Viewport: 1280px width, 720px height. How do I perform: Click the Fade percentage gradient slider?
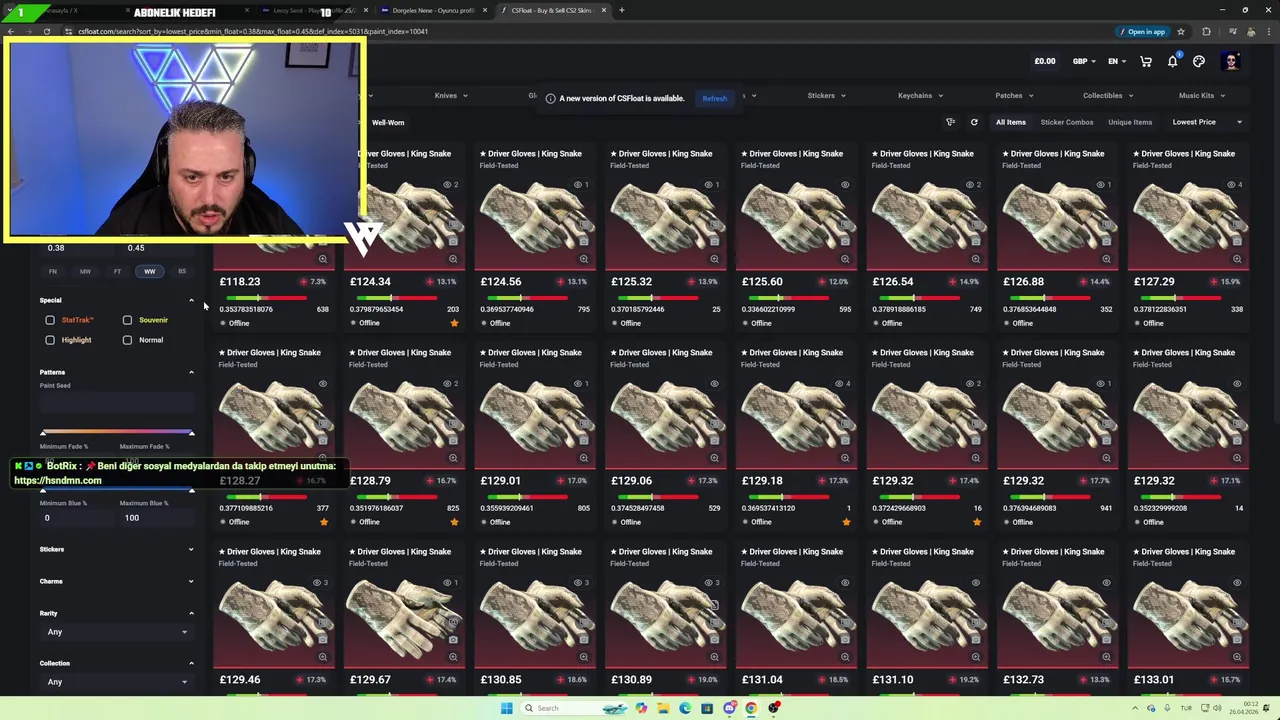[117, 433]
